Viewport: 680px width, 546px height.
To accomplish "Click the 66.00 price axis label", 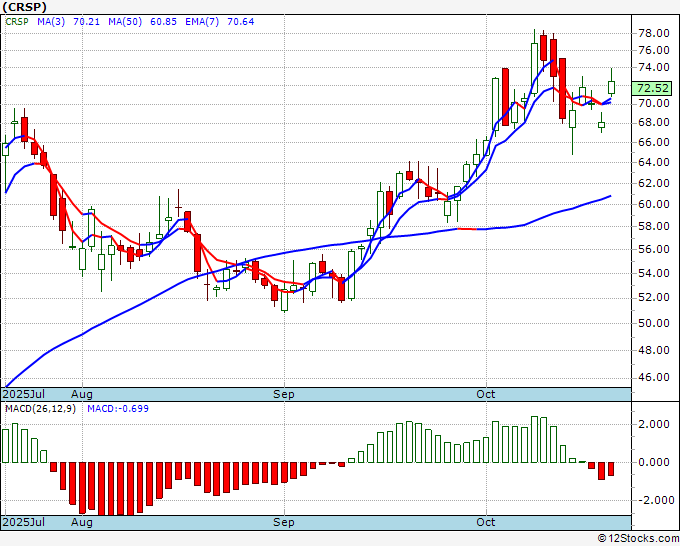I will coord(654,142).
